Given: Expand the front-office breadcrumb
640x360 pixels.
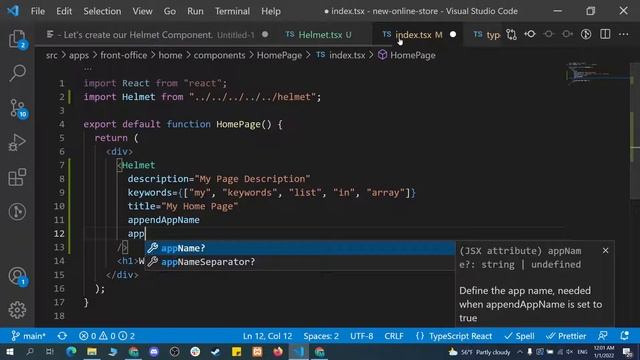Looking at the screenshot, I should pyautogui.click(x=124, y=55).
